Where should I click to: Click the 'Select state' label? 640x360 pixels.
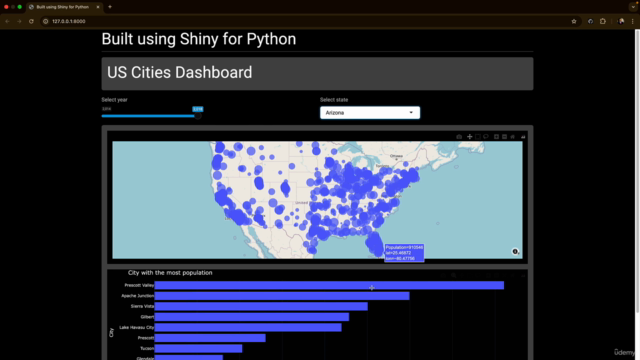click(334, 100)
